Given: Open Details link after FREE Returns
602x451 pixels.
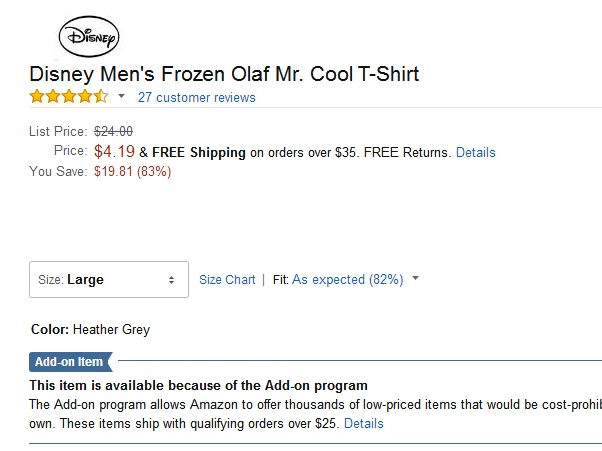Looking at the screenshot, I should click(x=476, y=152).
